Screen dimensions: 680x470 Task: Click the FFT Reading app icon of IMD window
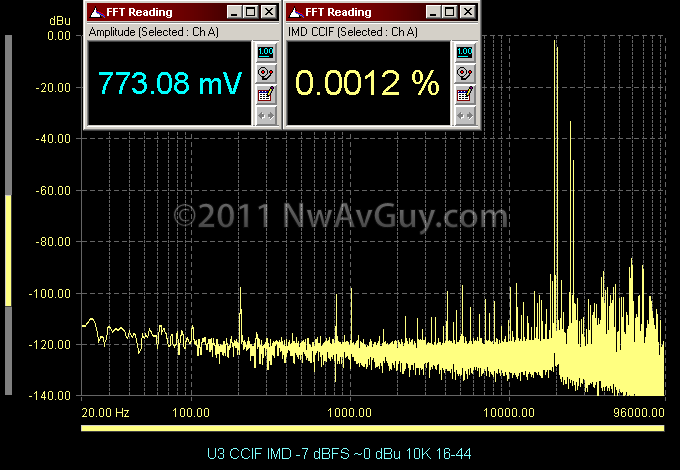[296, 12]
